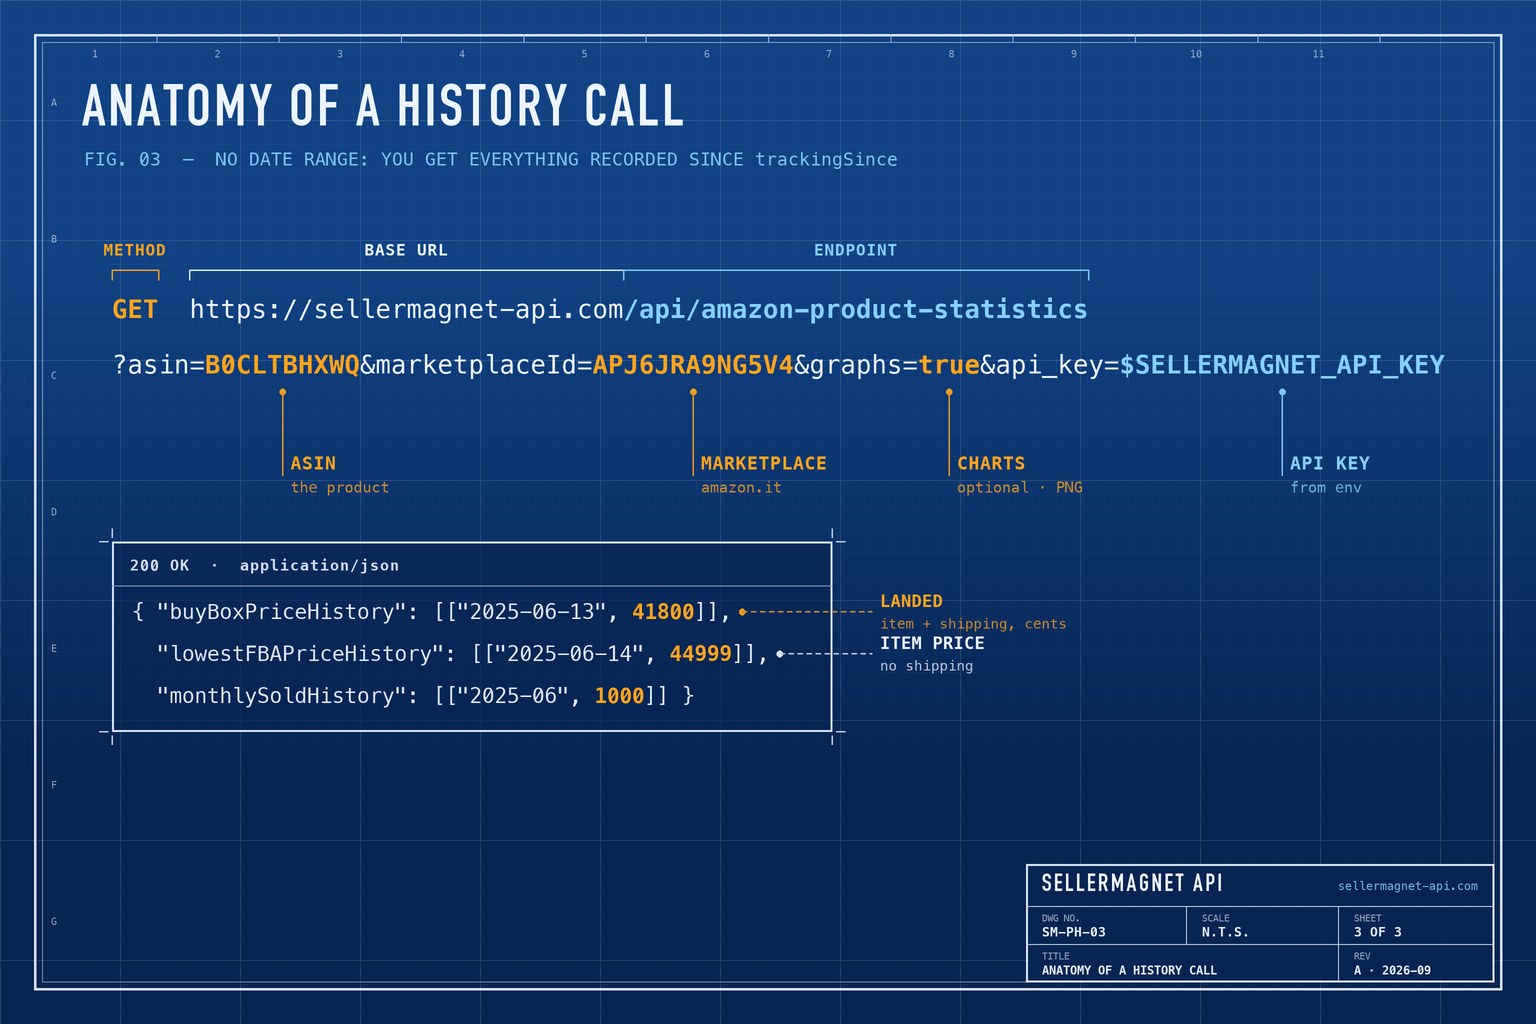
Task: Click the "item + shipping, cents" note
Action: 973,624
